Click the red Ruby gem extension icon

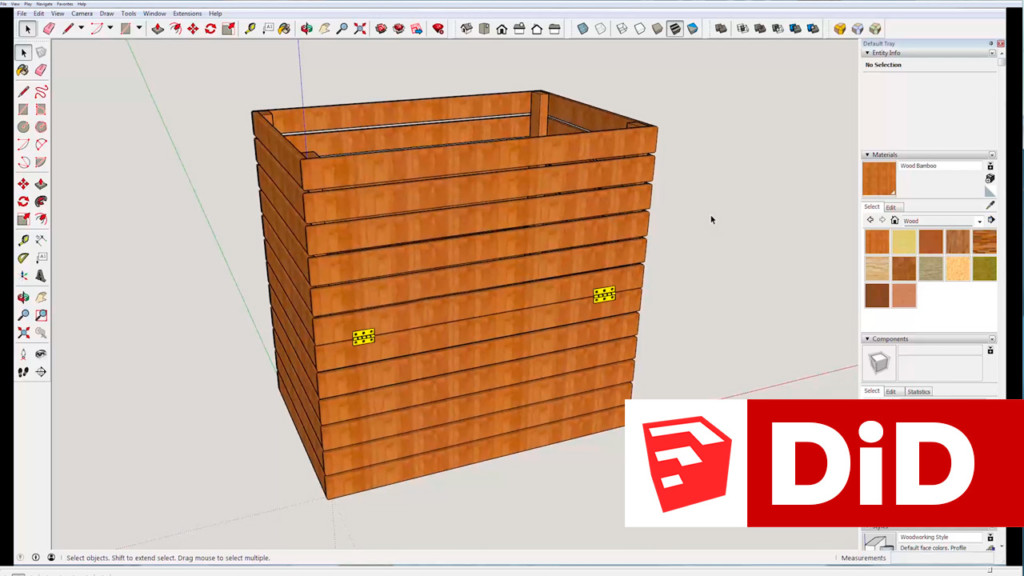pos(438,29)
